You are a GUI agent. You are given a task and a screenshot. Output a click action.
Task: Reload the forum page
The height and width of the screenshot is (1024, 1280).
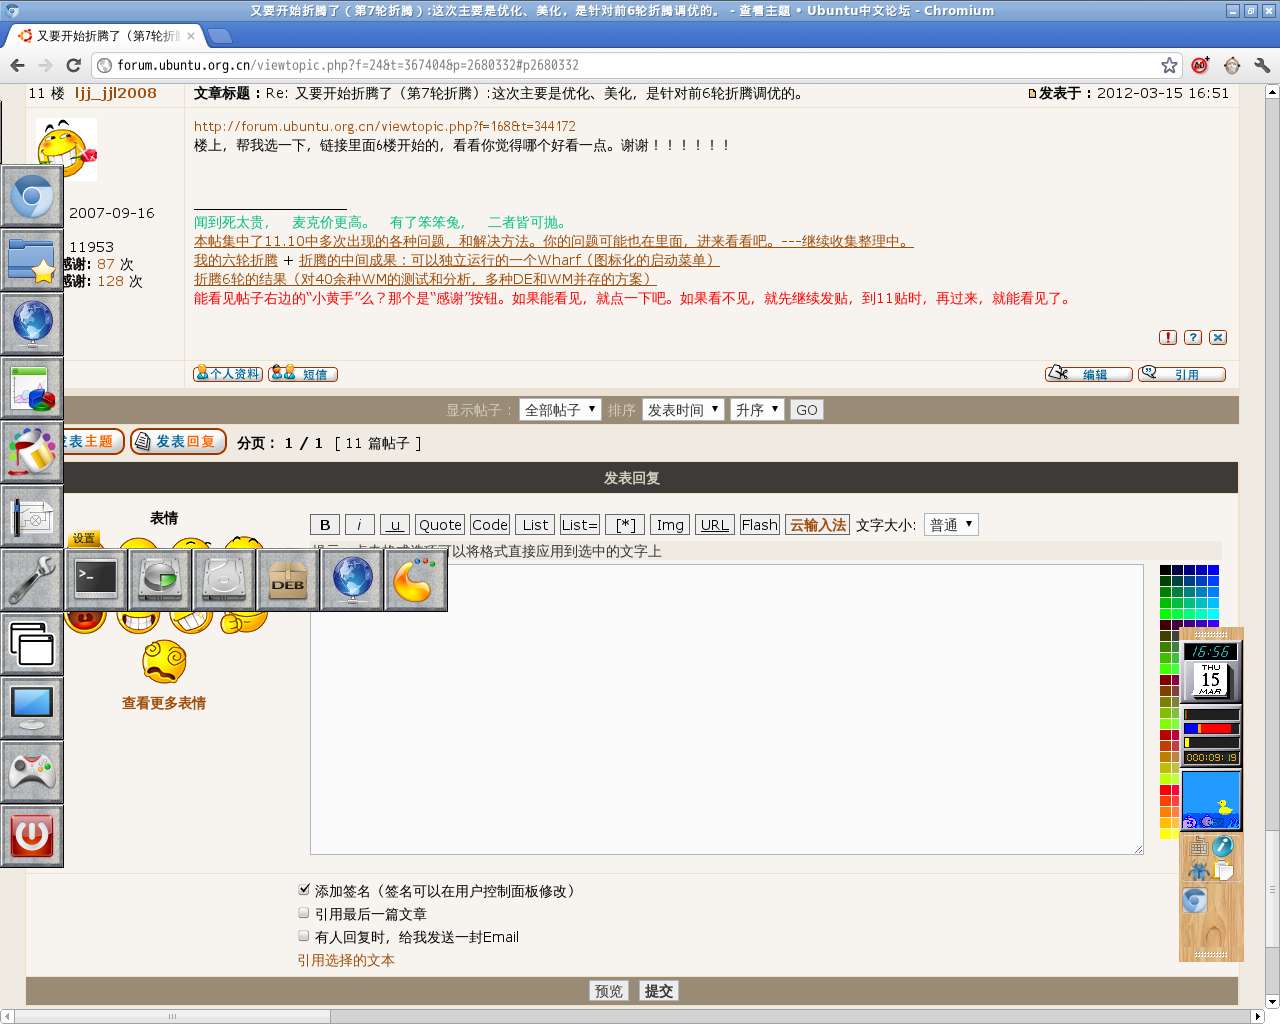pos(73,65)
